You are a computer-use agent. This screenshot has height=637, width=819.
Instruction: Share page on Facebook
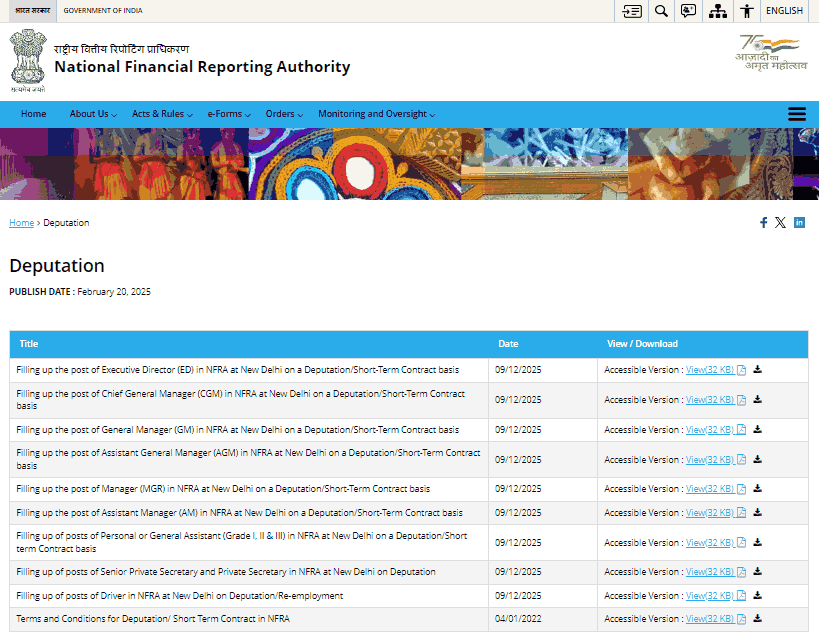coord(763,223)
